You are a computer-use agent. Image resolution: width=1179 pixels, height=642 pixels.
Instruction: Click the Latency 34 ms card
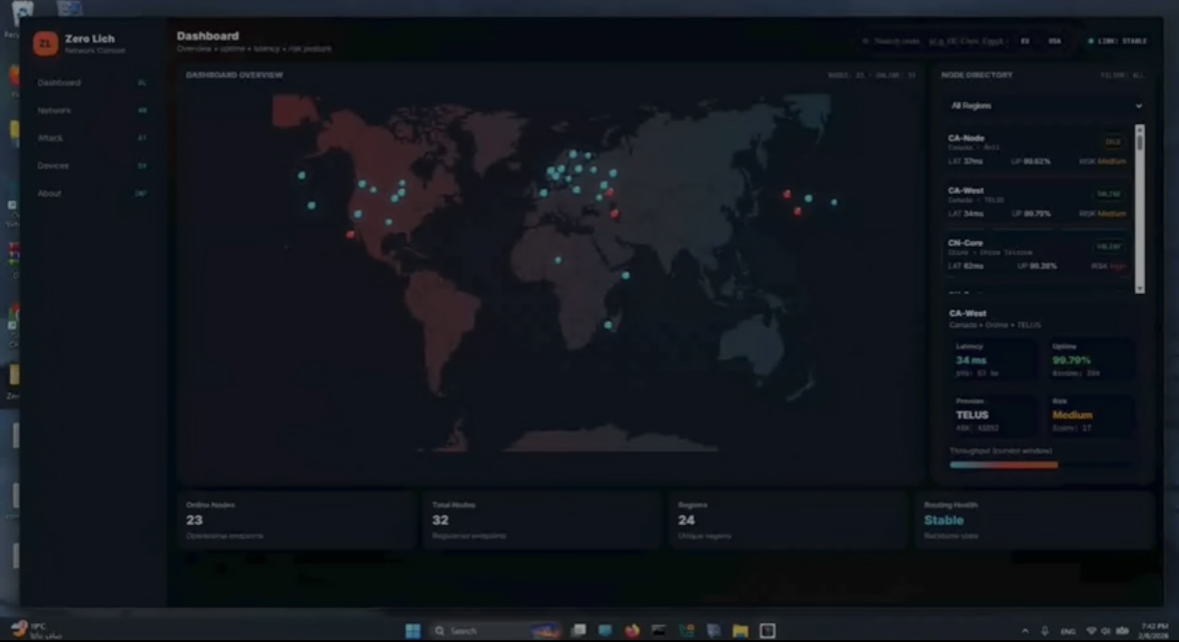pos(995,359)
